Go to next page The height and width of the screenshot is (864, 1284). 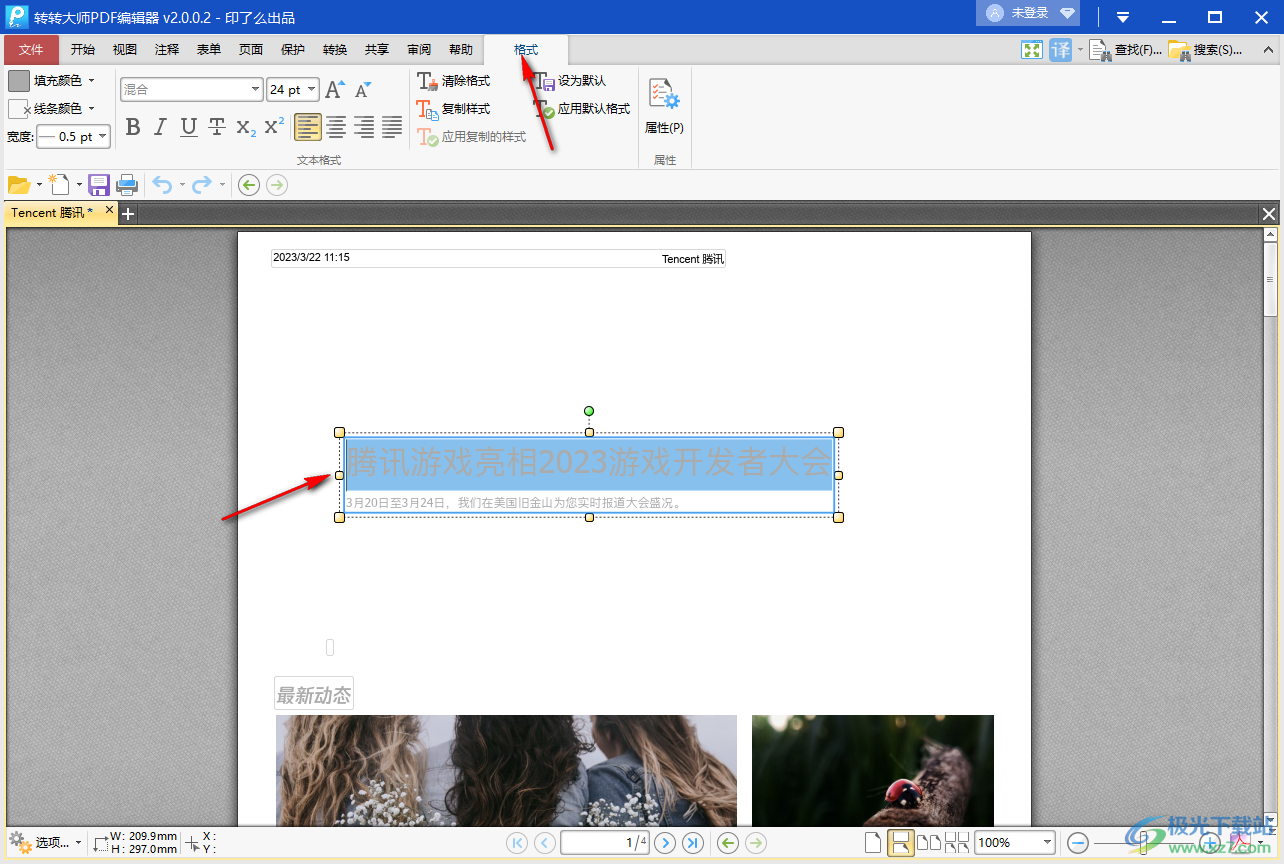coord(665,843)
